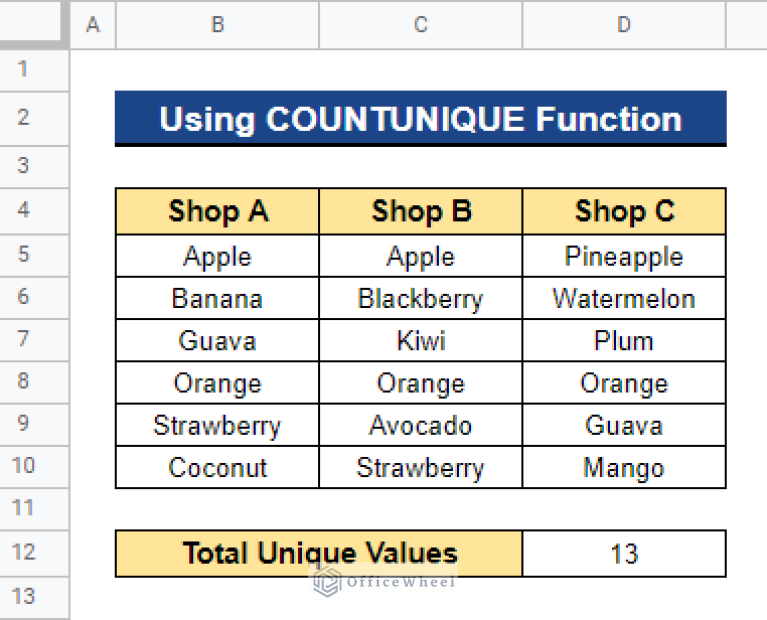Click the 'Total Unique Values' cell
Image resolution: width=767 pixels, height=620 pixels.
319,554
